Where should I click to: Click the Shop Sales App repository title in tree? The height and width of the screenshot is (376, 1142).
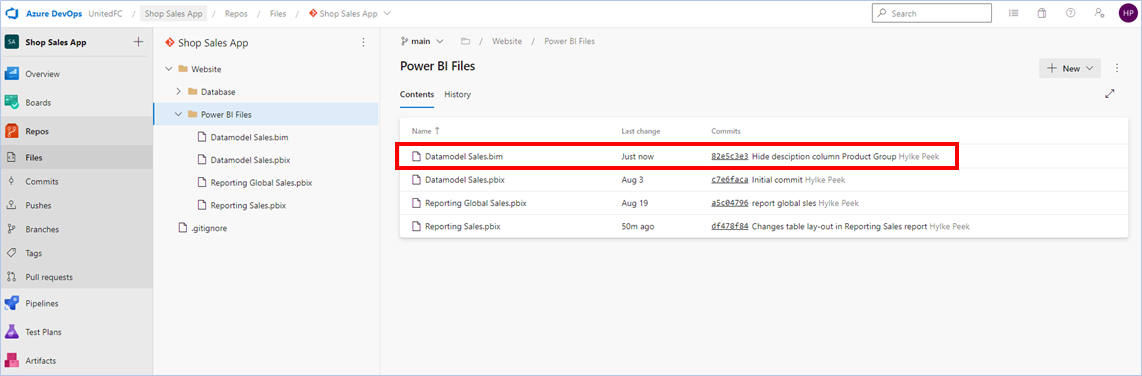(x=213, y=43)
